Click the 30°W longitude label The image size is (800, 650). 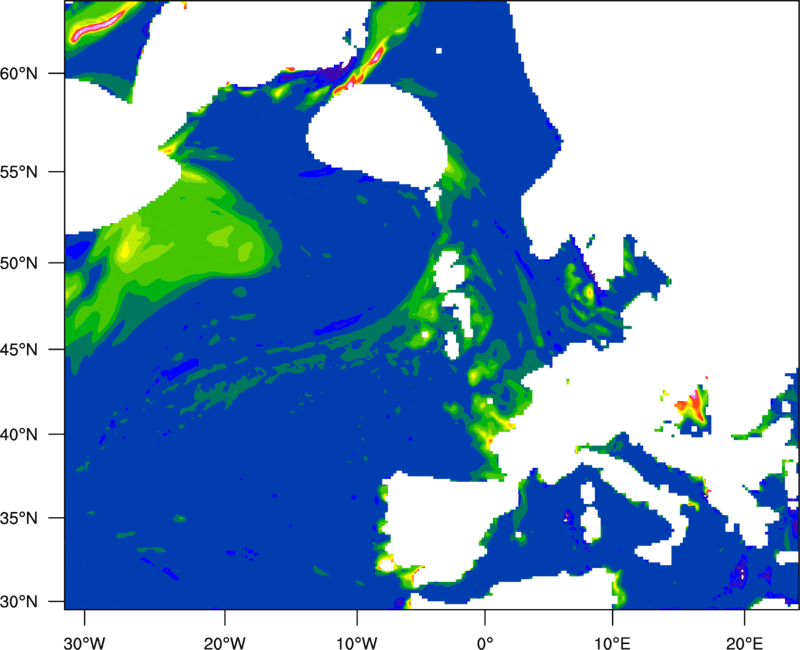[85, 643]
